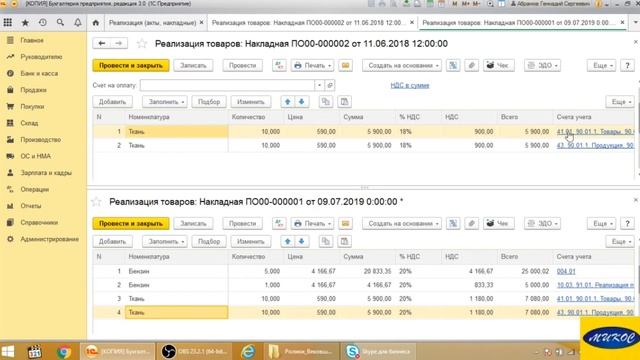Move row down in upper table

click(302, 102)
